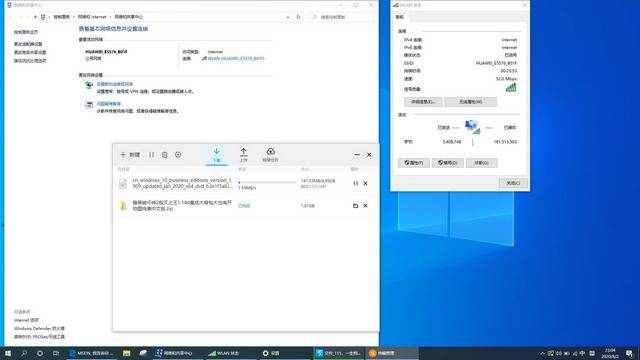Click the plus New task button
640x360 pixels.
[130, 155]
